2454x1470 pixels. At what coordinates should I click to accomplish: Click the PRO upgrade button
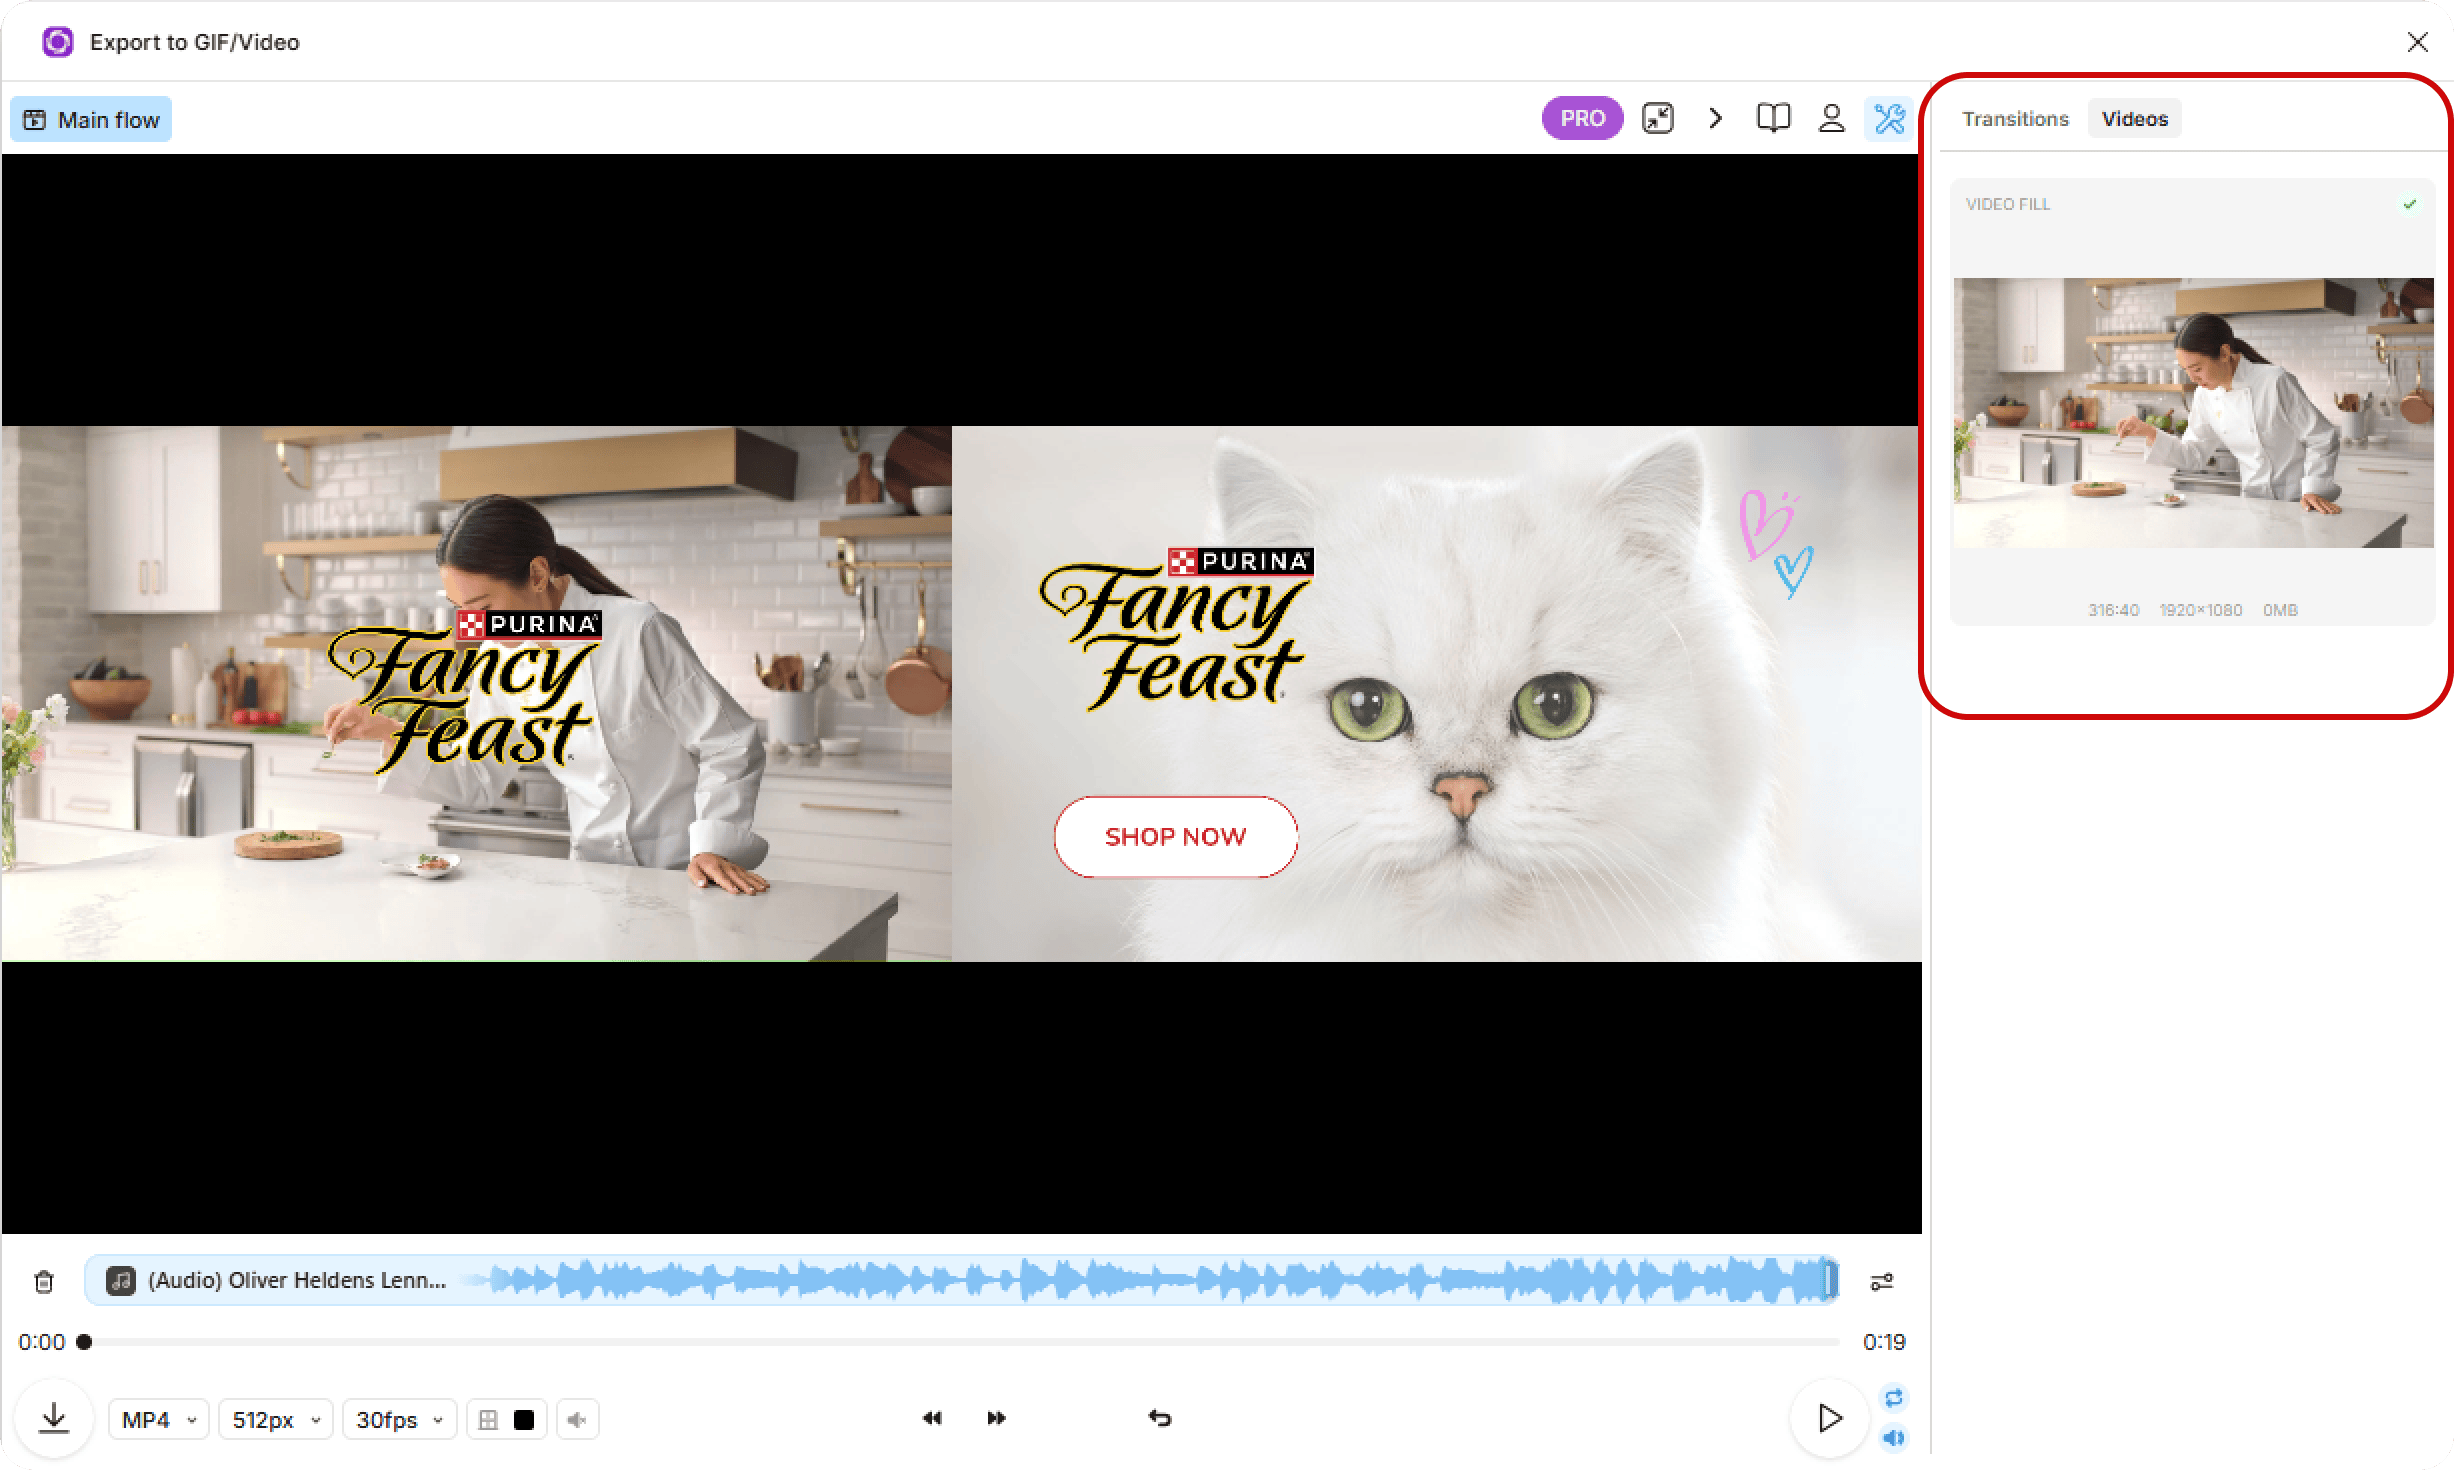1582,119
